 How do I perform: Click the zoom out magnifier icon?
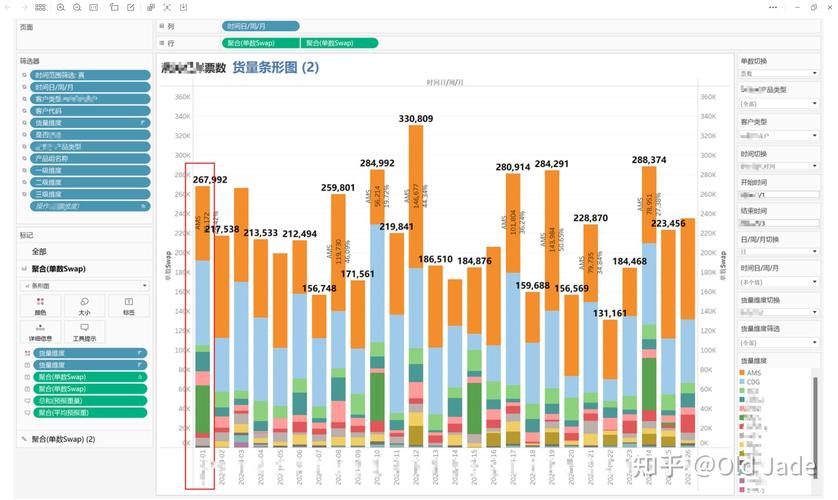tap(77, 7)
